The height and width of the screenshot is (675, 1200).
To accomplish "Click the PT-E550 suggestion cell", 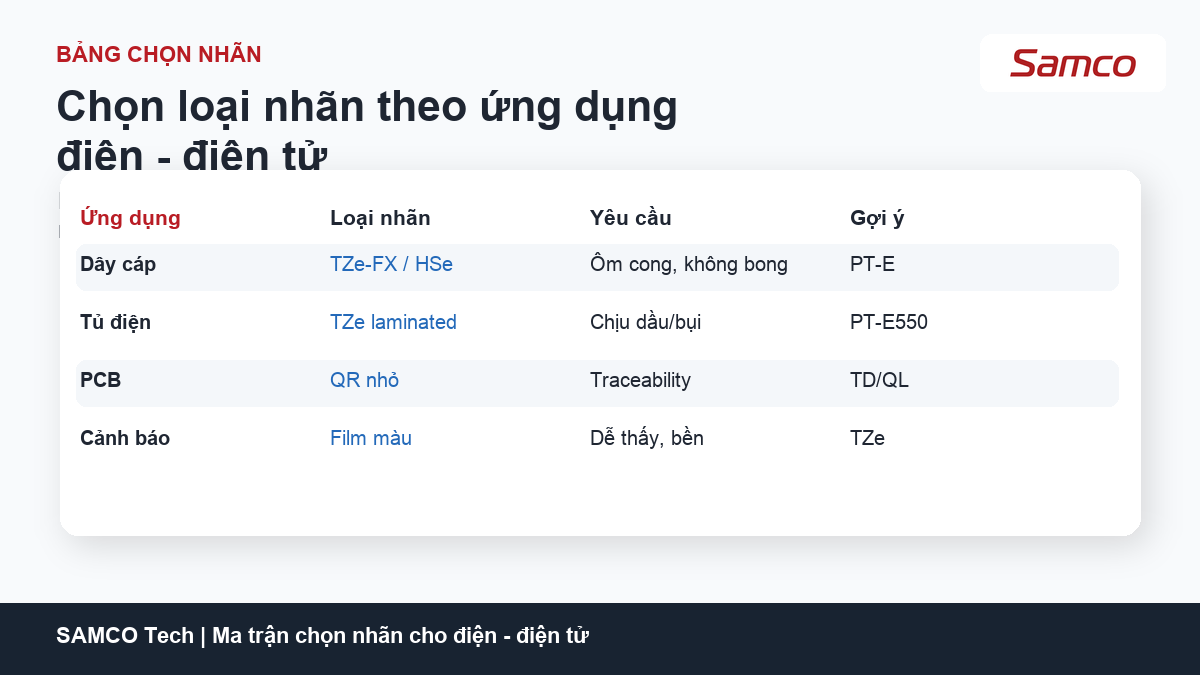I will (889, 323).
